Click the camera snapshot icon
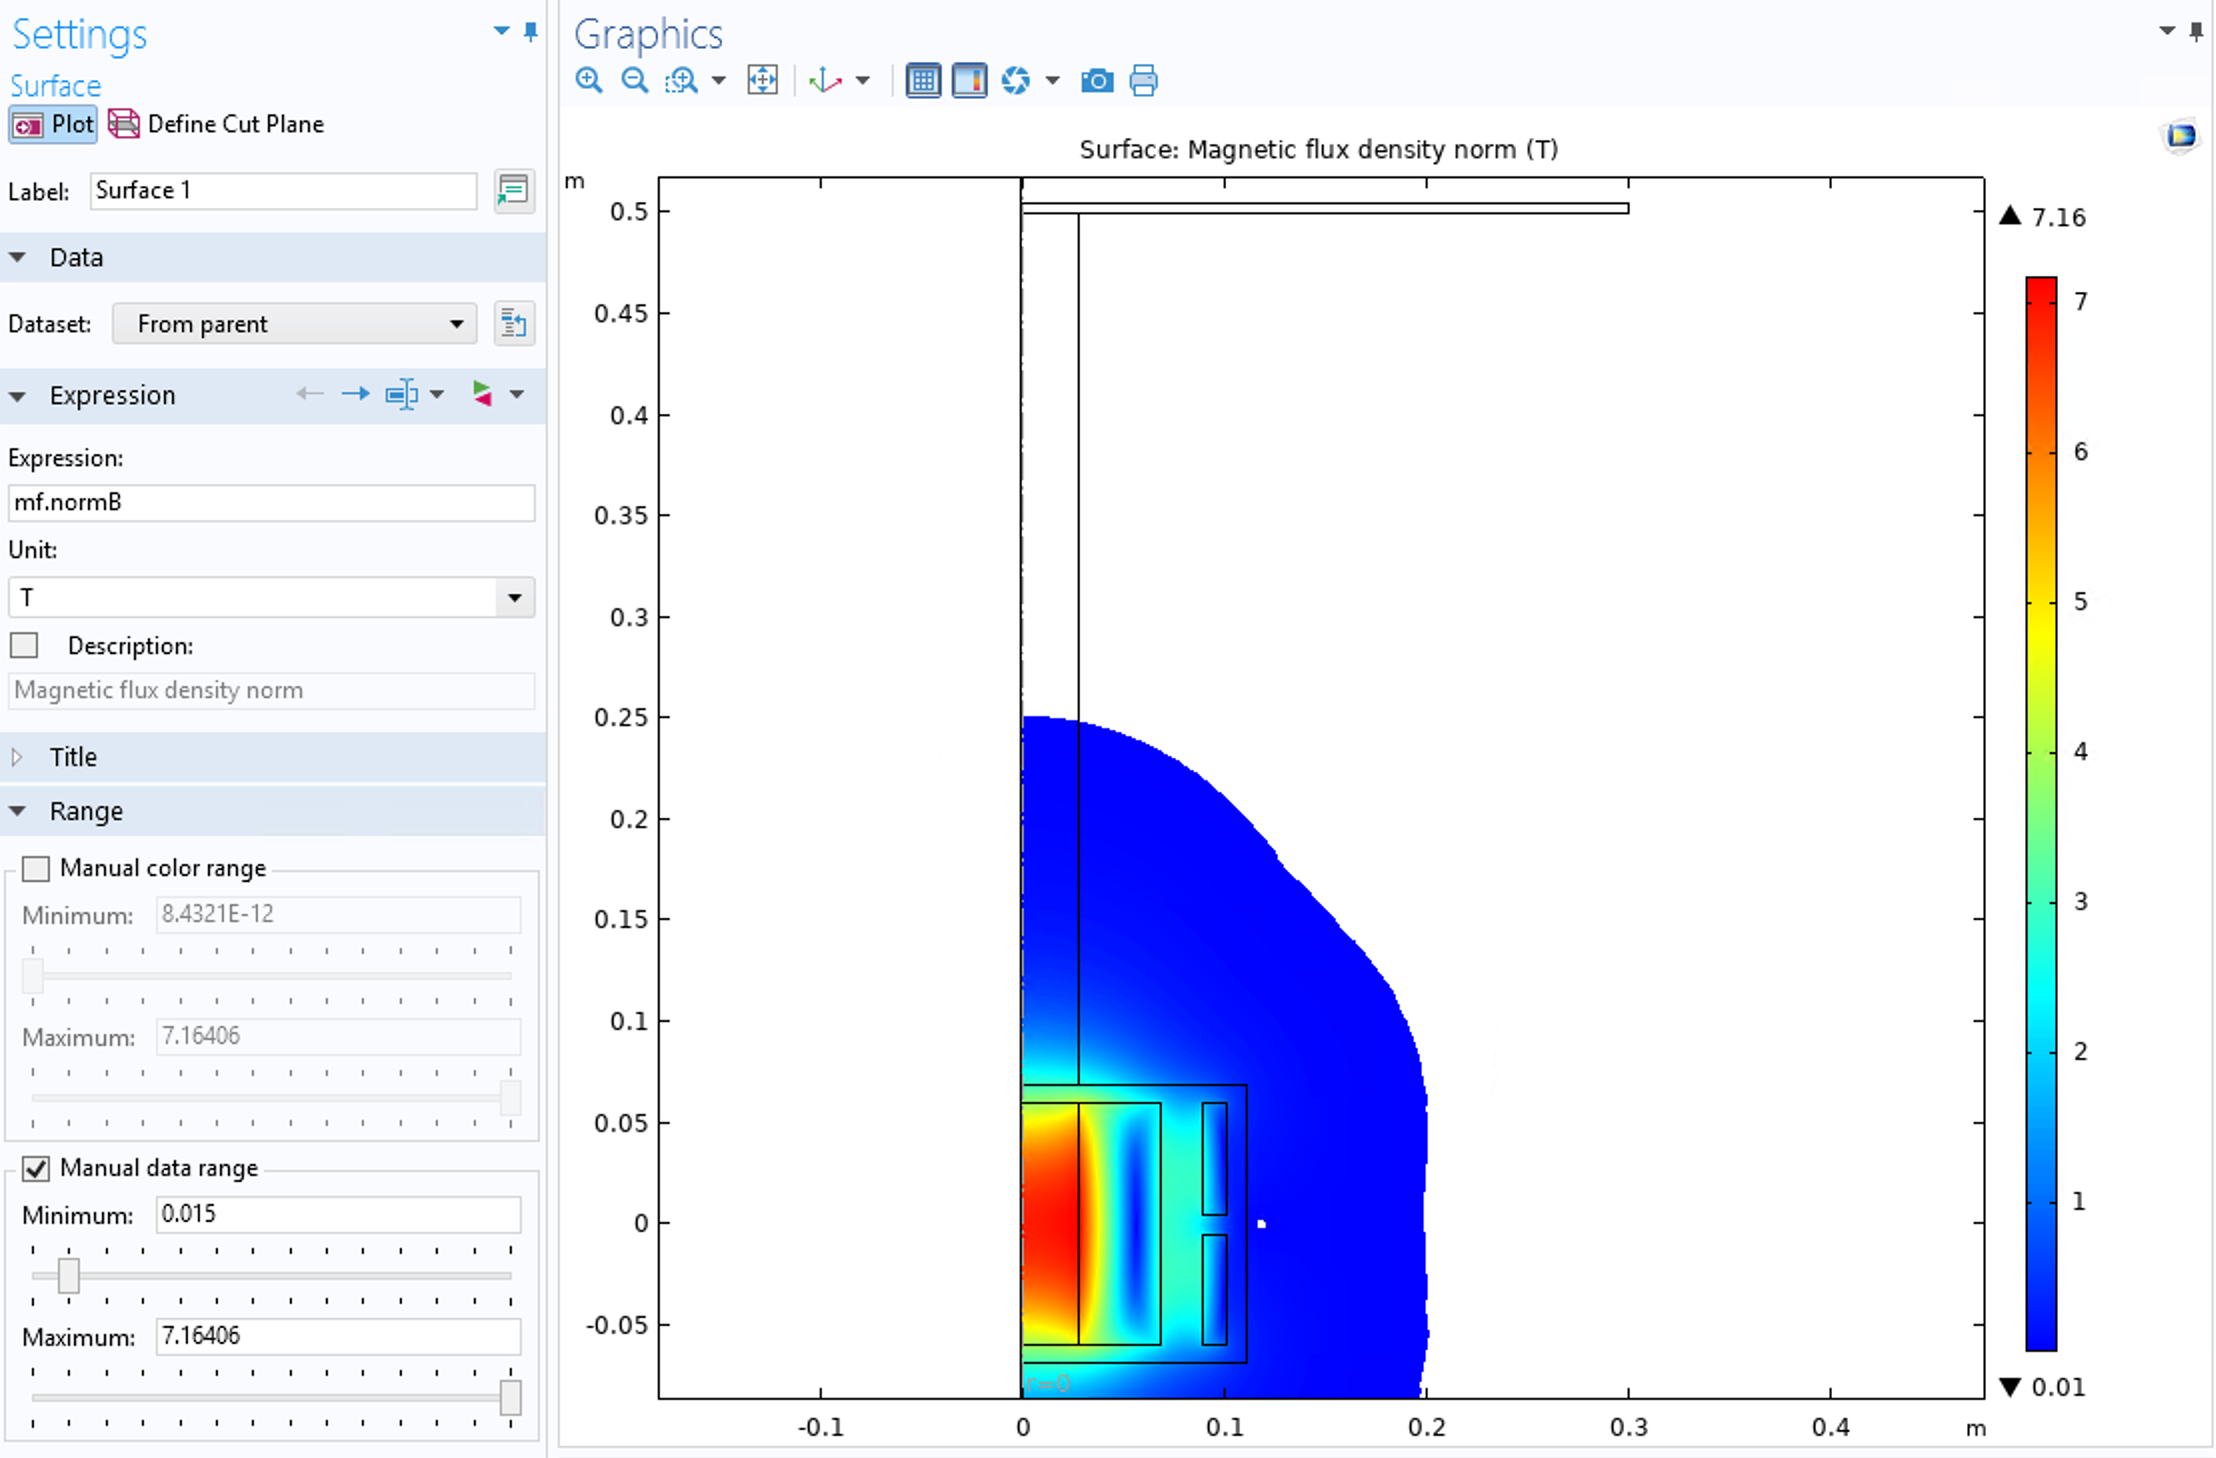This screenshot has width=2216, height=1458. (1097, 81)
